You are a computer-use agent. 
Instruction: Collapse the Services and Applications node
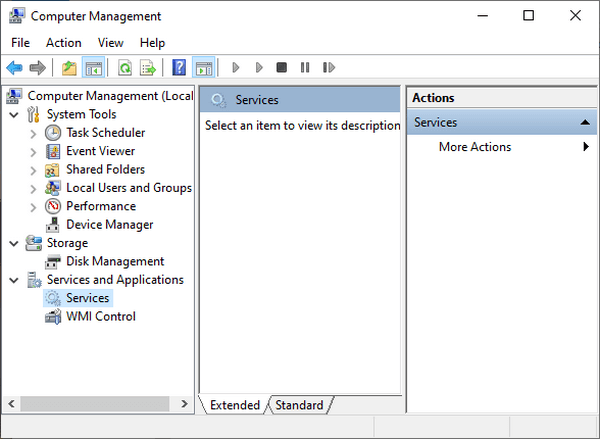pos(14,280)
